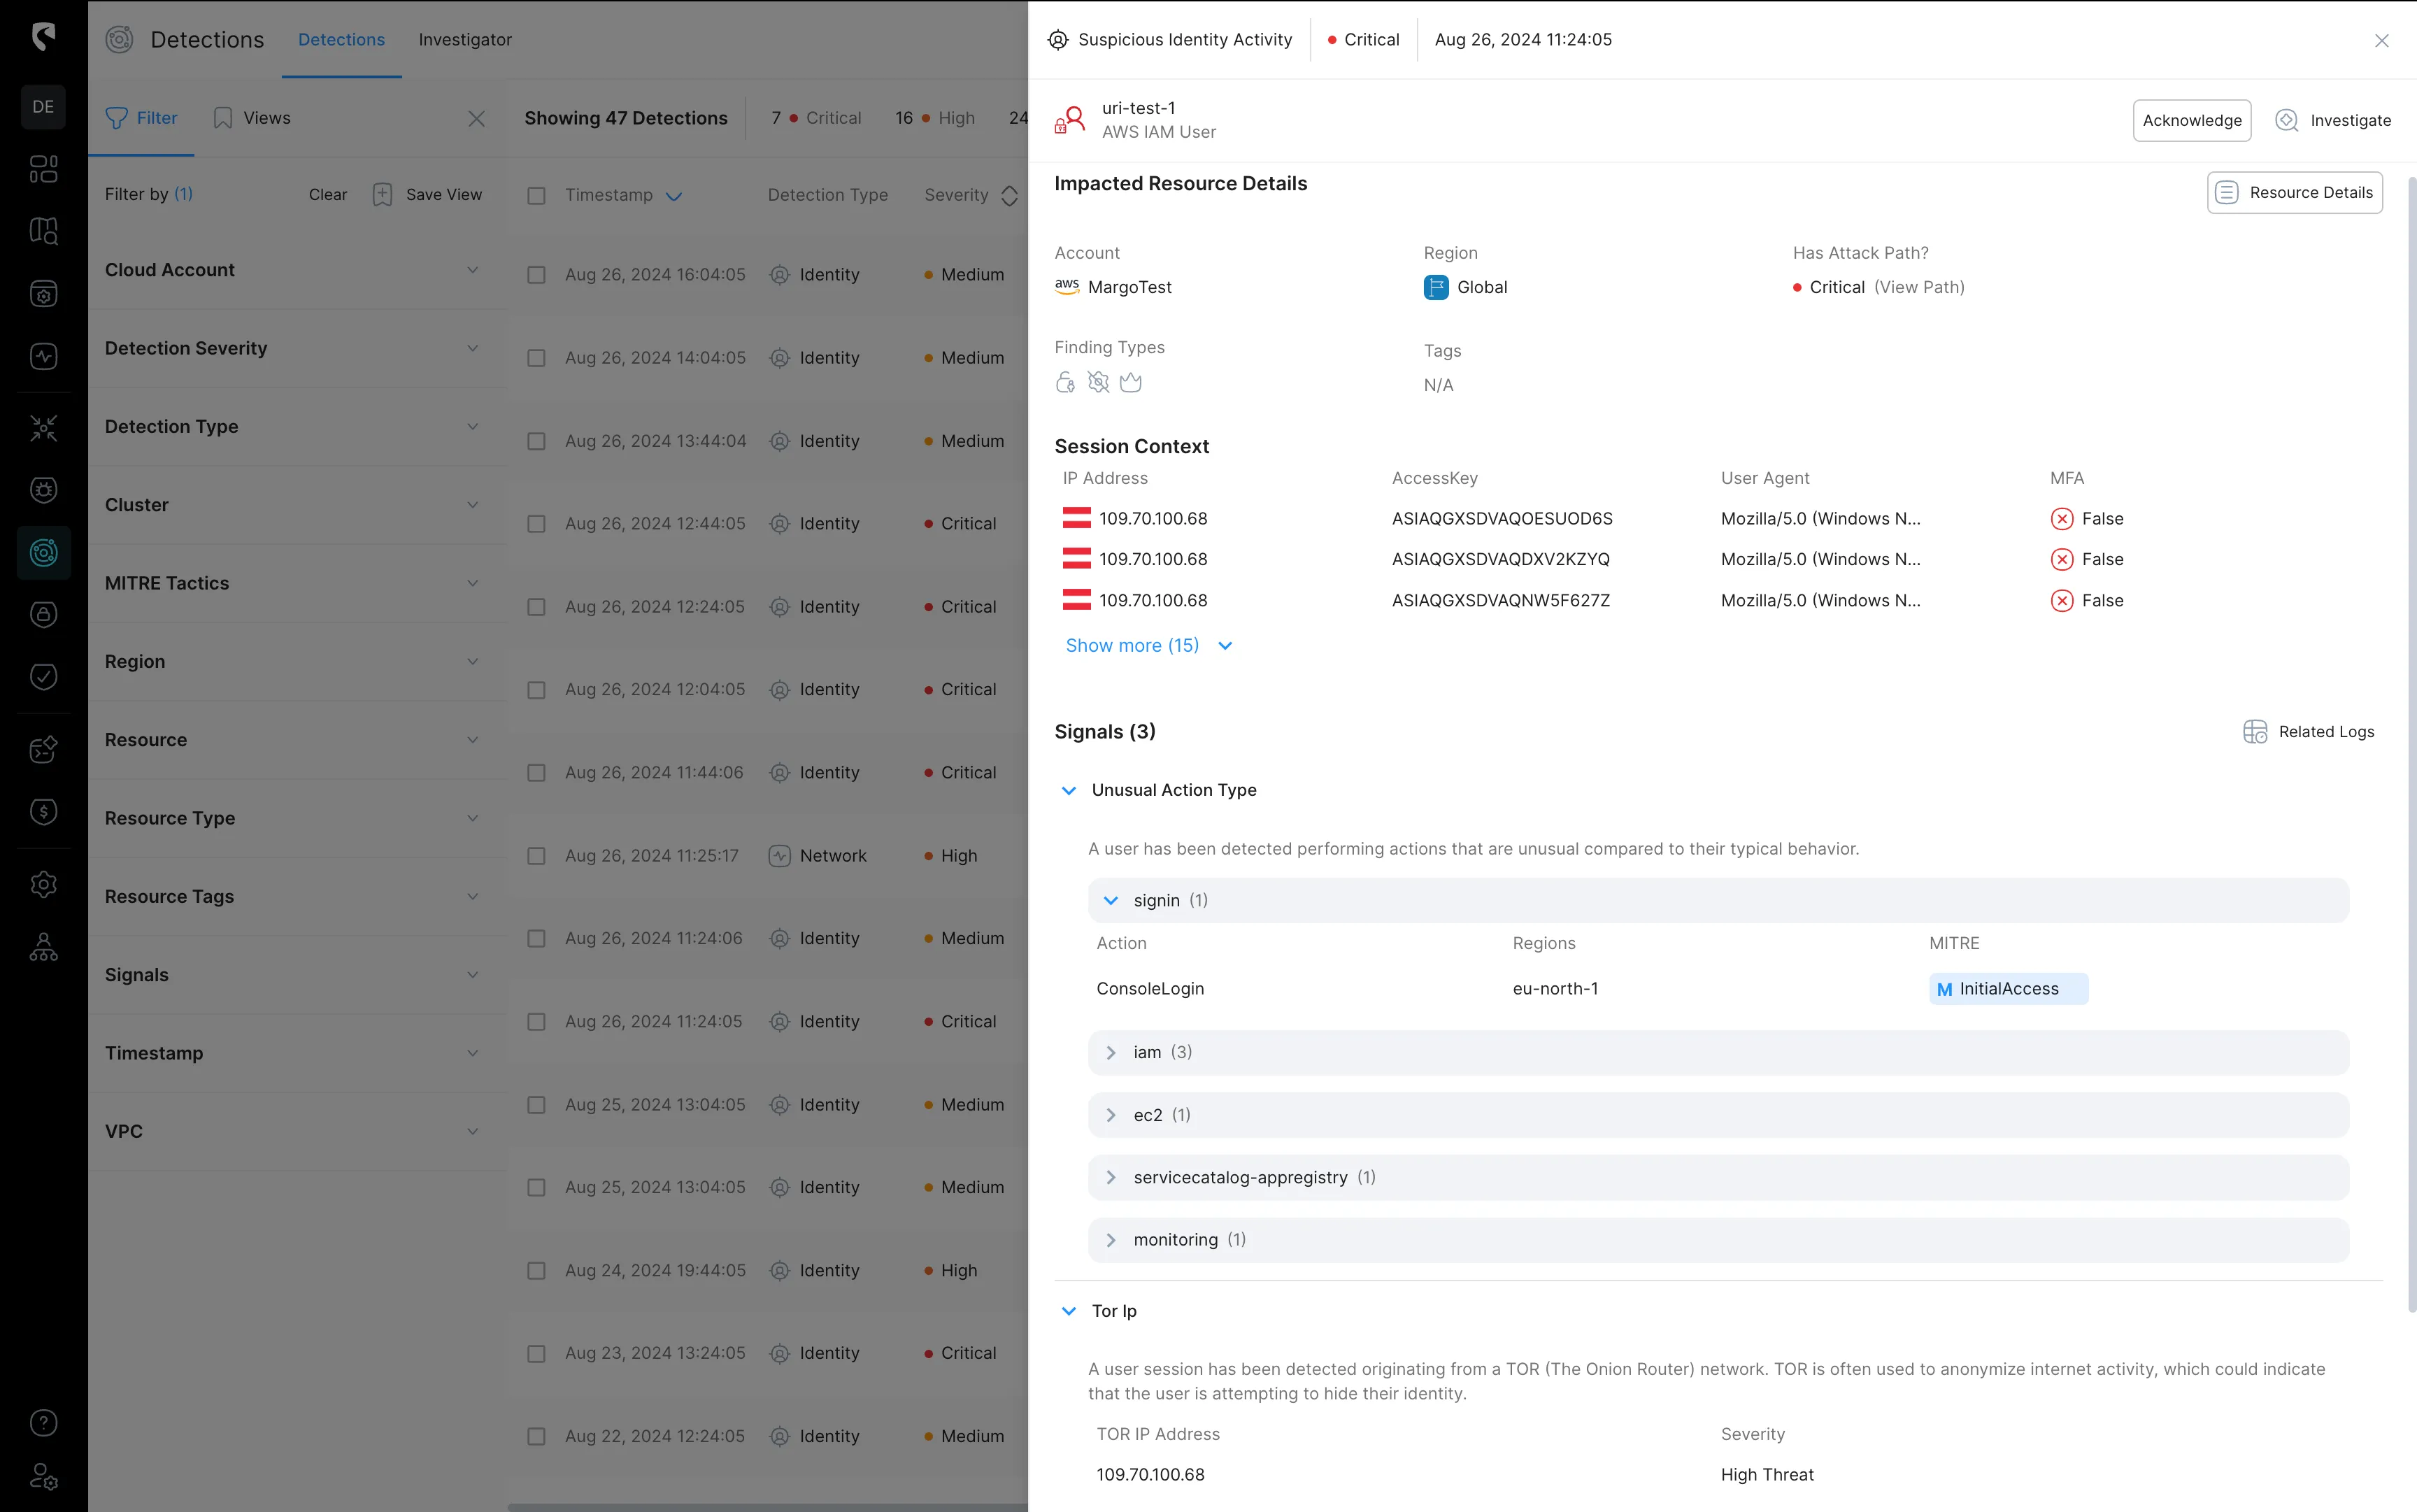Check the Aug 23, 2024 13:24:05 row checkbox

click(x=537, y=1354)
